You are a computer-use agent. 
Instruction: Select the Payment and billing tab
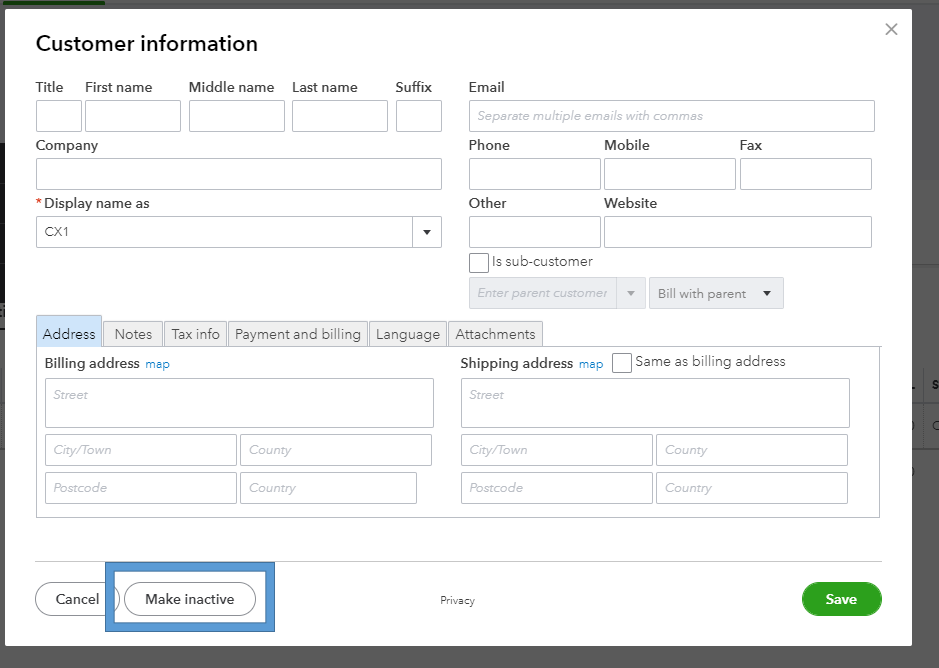[x=298, y=334]
